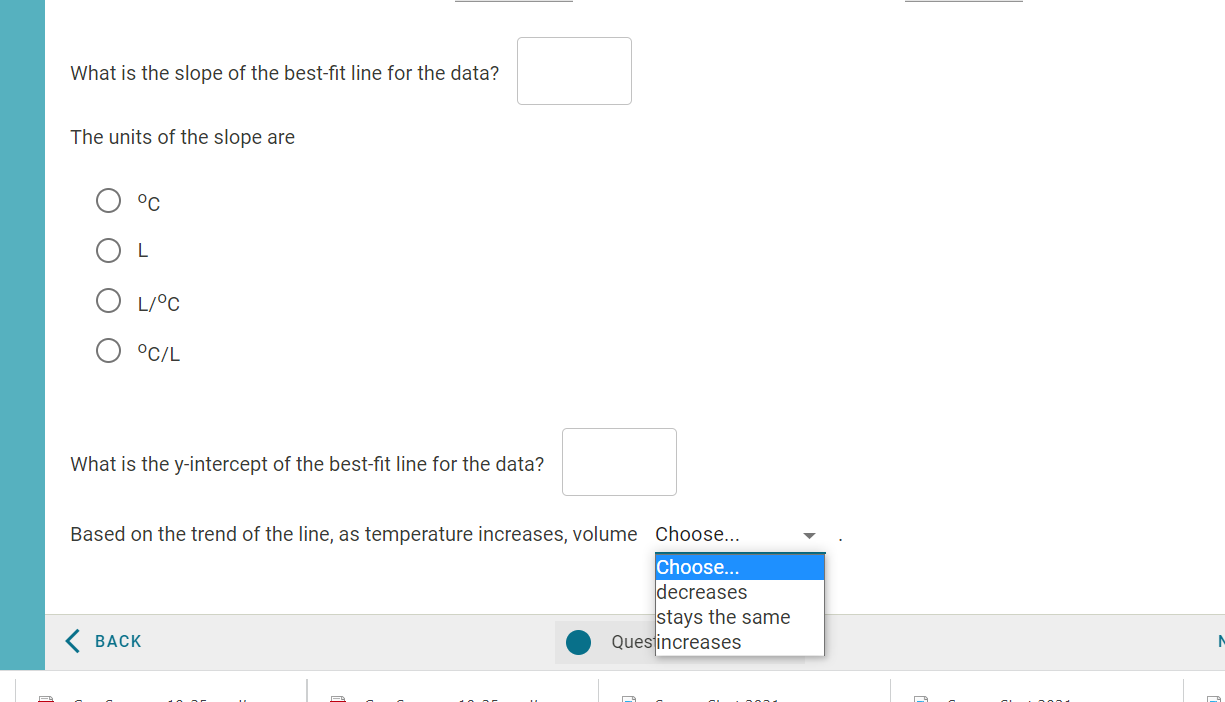Image resolution: width=1225 pixels, height=702 pixels.
Task: Select the °C/L units radio button
Action: pos(108,350)
